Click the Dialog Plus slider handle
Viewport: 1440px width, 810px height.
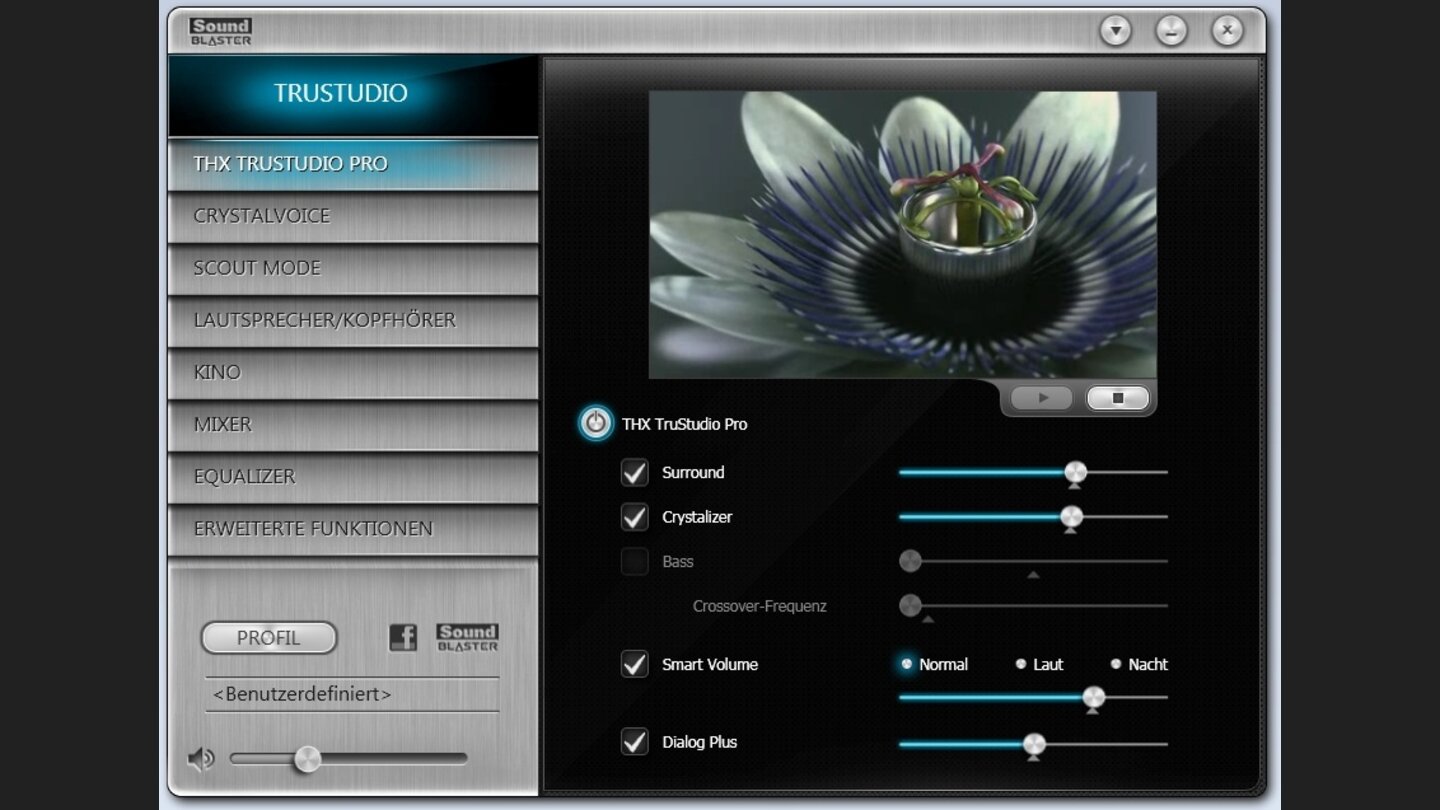pos(1034,744)
